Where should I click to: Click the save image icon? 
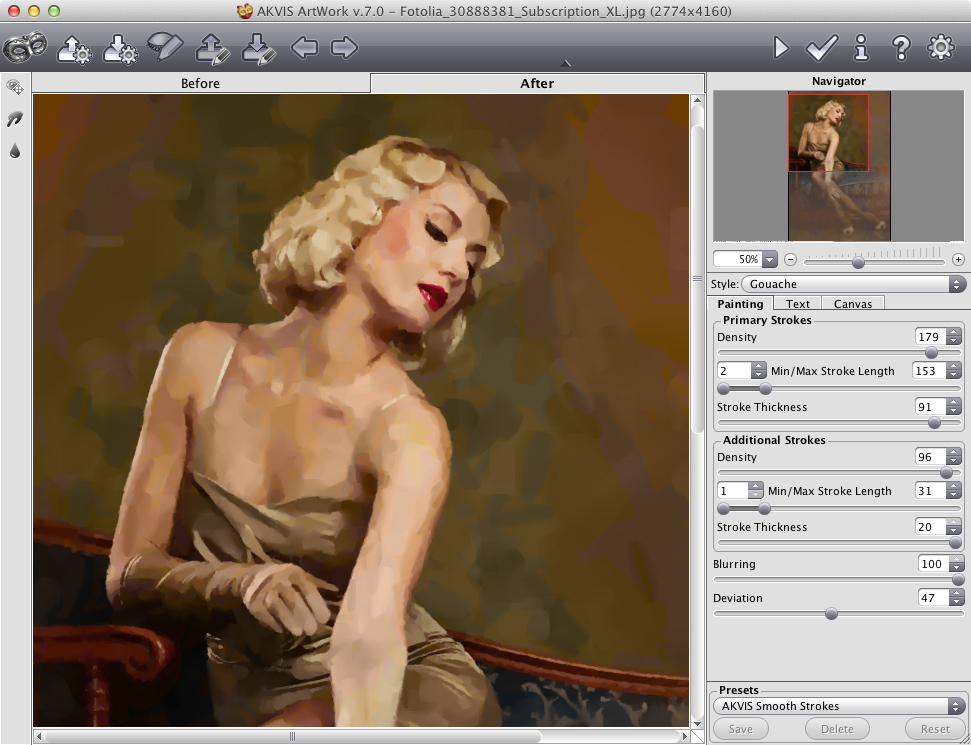click(x=120, y=47)
